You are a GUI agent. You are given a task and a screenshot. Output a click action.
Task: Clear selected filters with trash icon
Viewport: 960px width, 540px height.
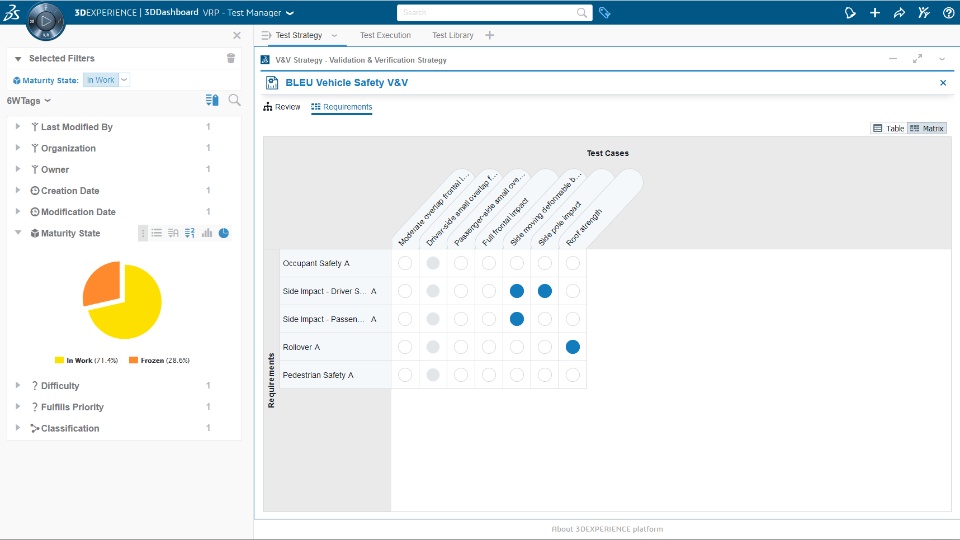[231, 58]
